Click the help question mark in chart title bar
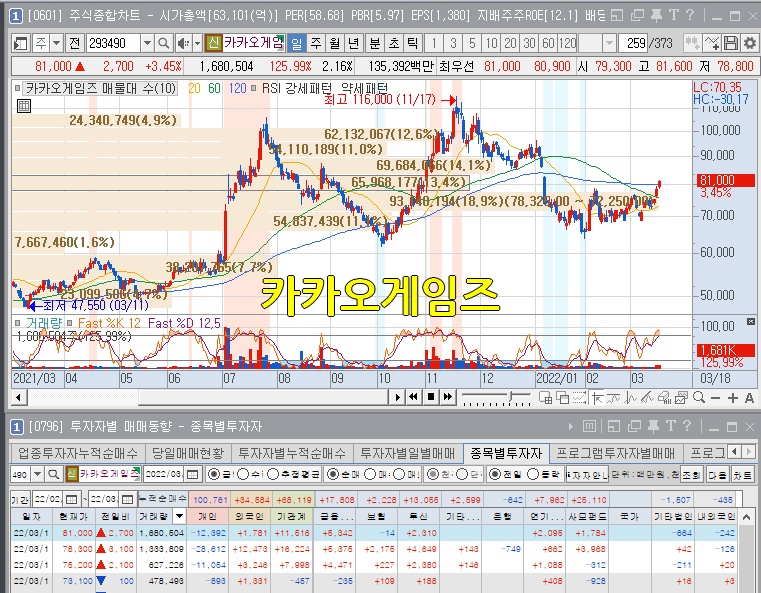 tap(690, 16)
